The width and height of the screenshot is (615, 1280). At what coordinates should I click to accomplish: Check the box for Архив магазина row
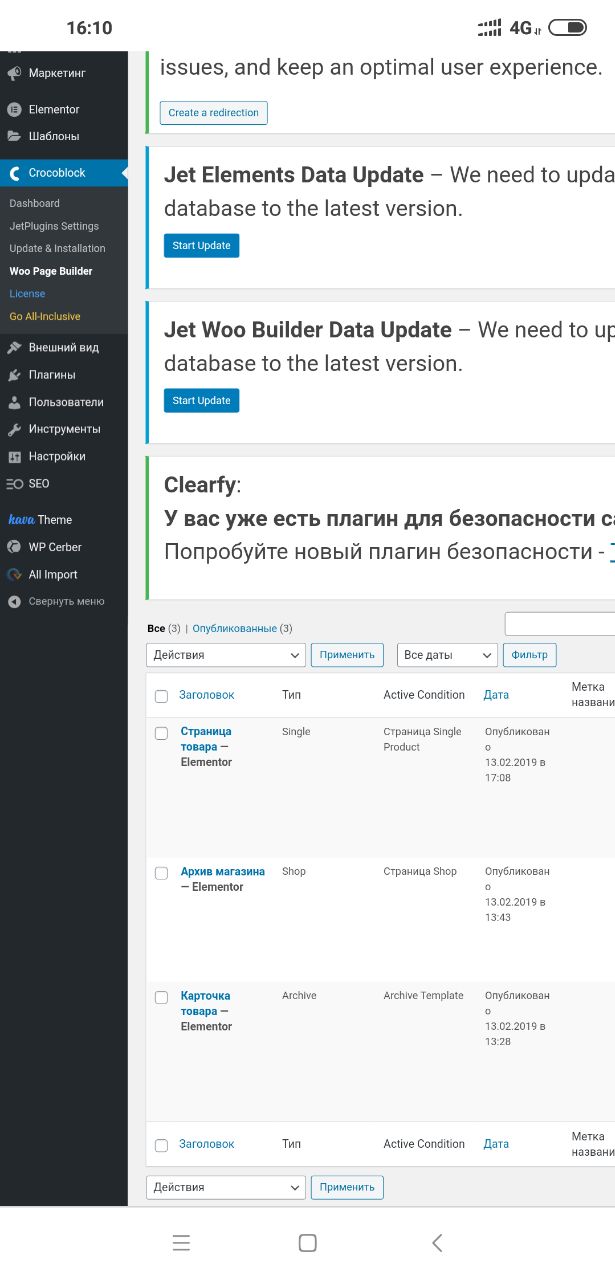pos(161,873)
